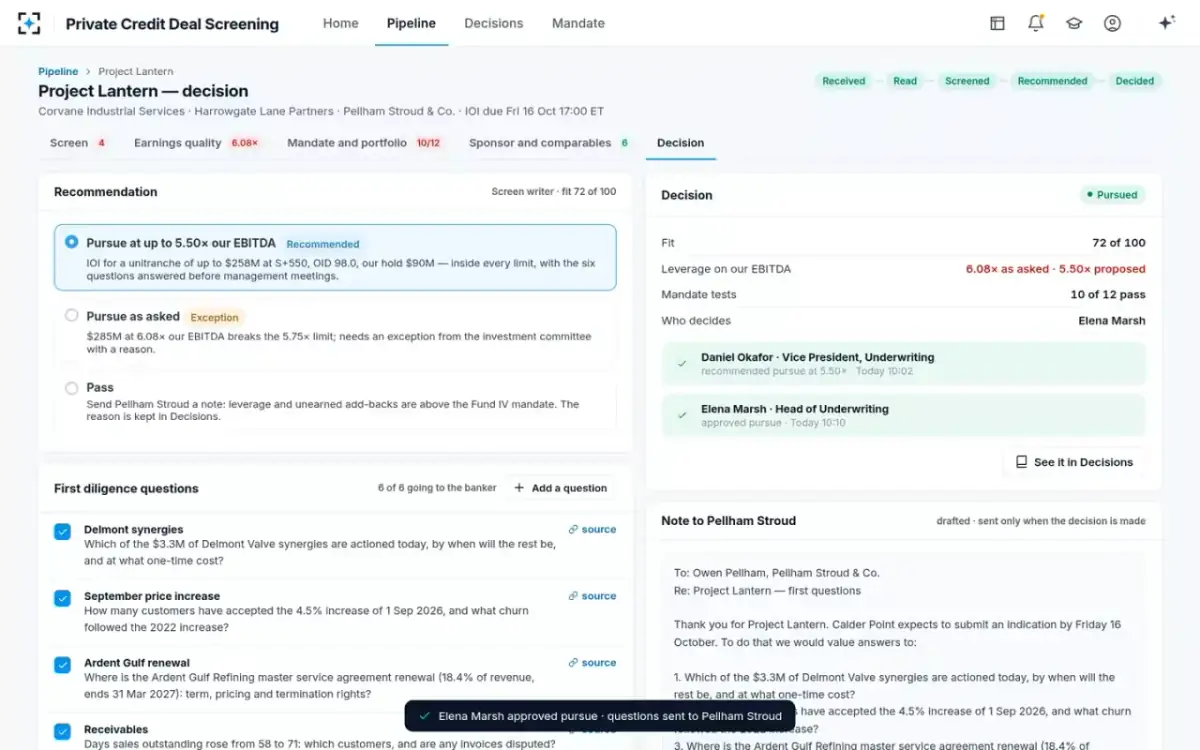Viewport: 1200px width, 750px height.
Task: Uncheck the September price increase question
Action: pos(62,598)
